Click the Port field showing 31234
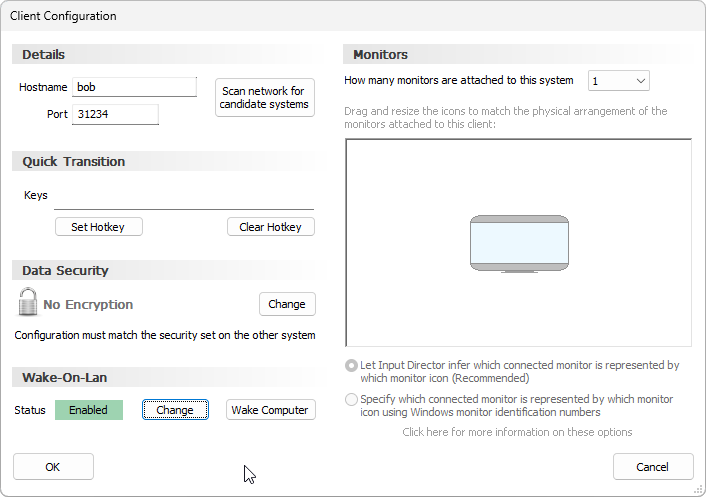This screenshot has height=497, width=706. [115, 114]
